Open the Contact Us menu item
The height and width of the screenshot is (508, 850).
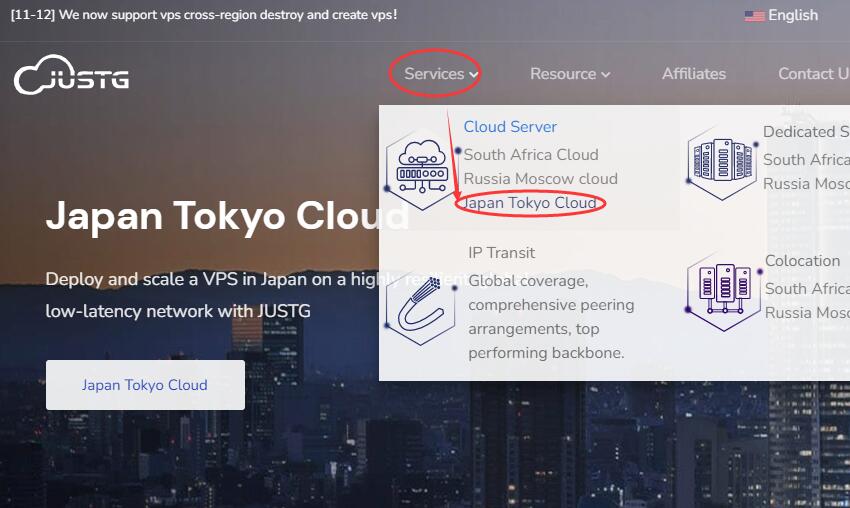(814, 74)
